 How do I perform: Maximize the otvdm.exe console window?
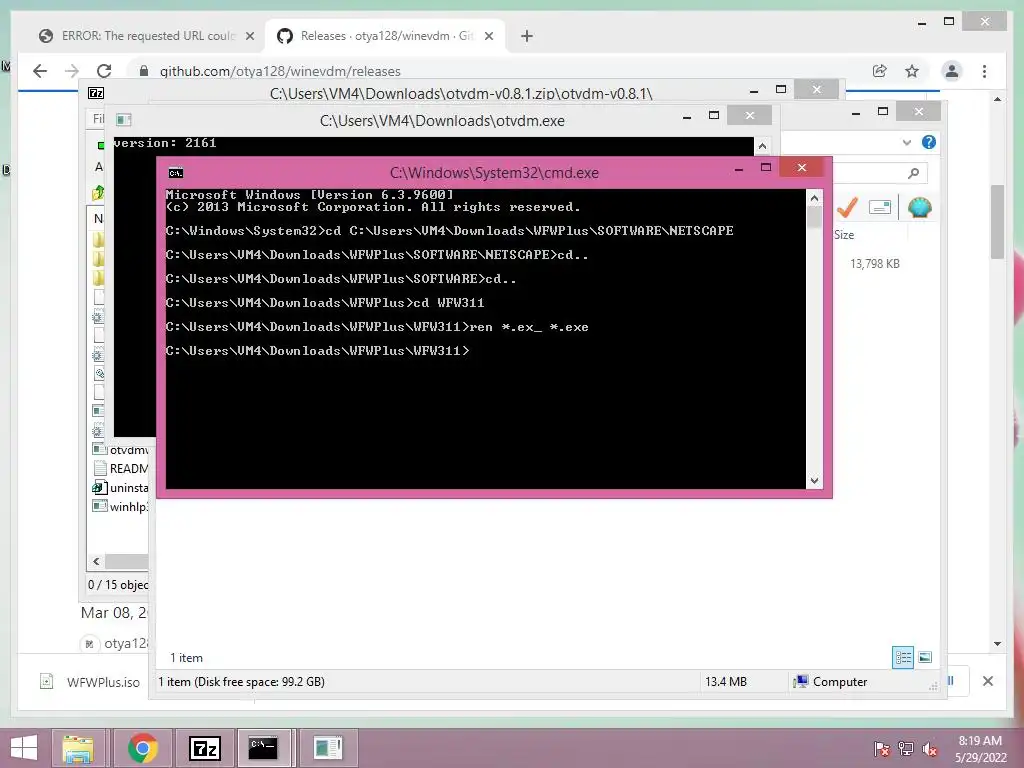(x=714, y=115)
